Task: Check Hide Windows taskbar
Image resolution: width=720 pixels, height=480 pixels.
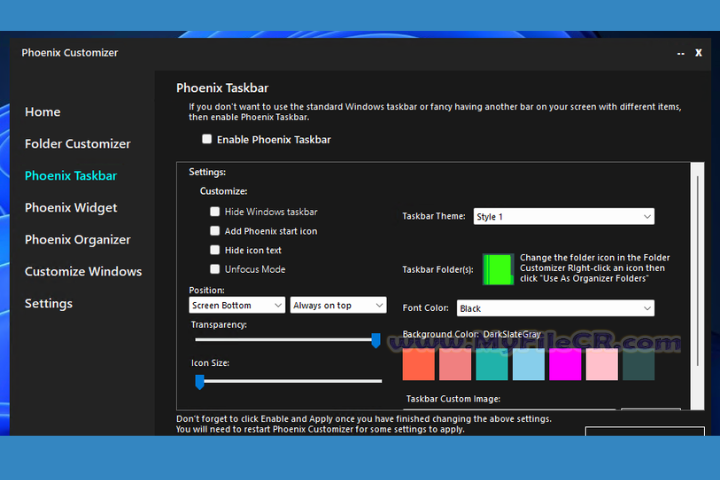Action: point(214,211)
